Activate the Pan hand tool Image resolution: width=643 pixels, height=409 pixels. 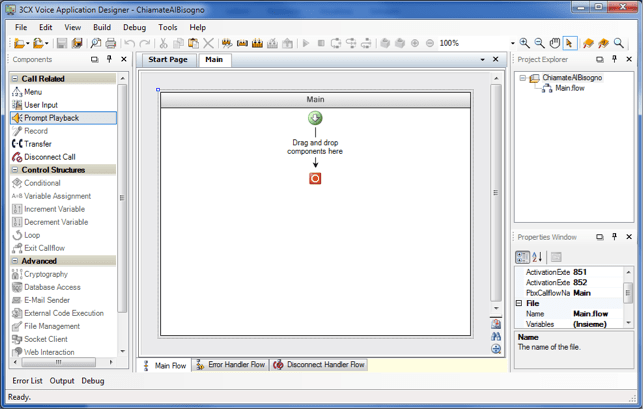click(554, 43)
